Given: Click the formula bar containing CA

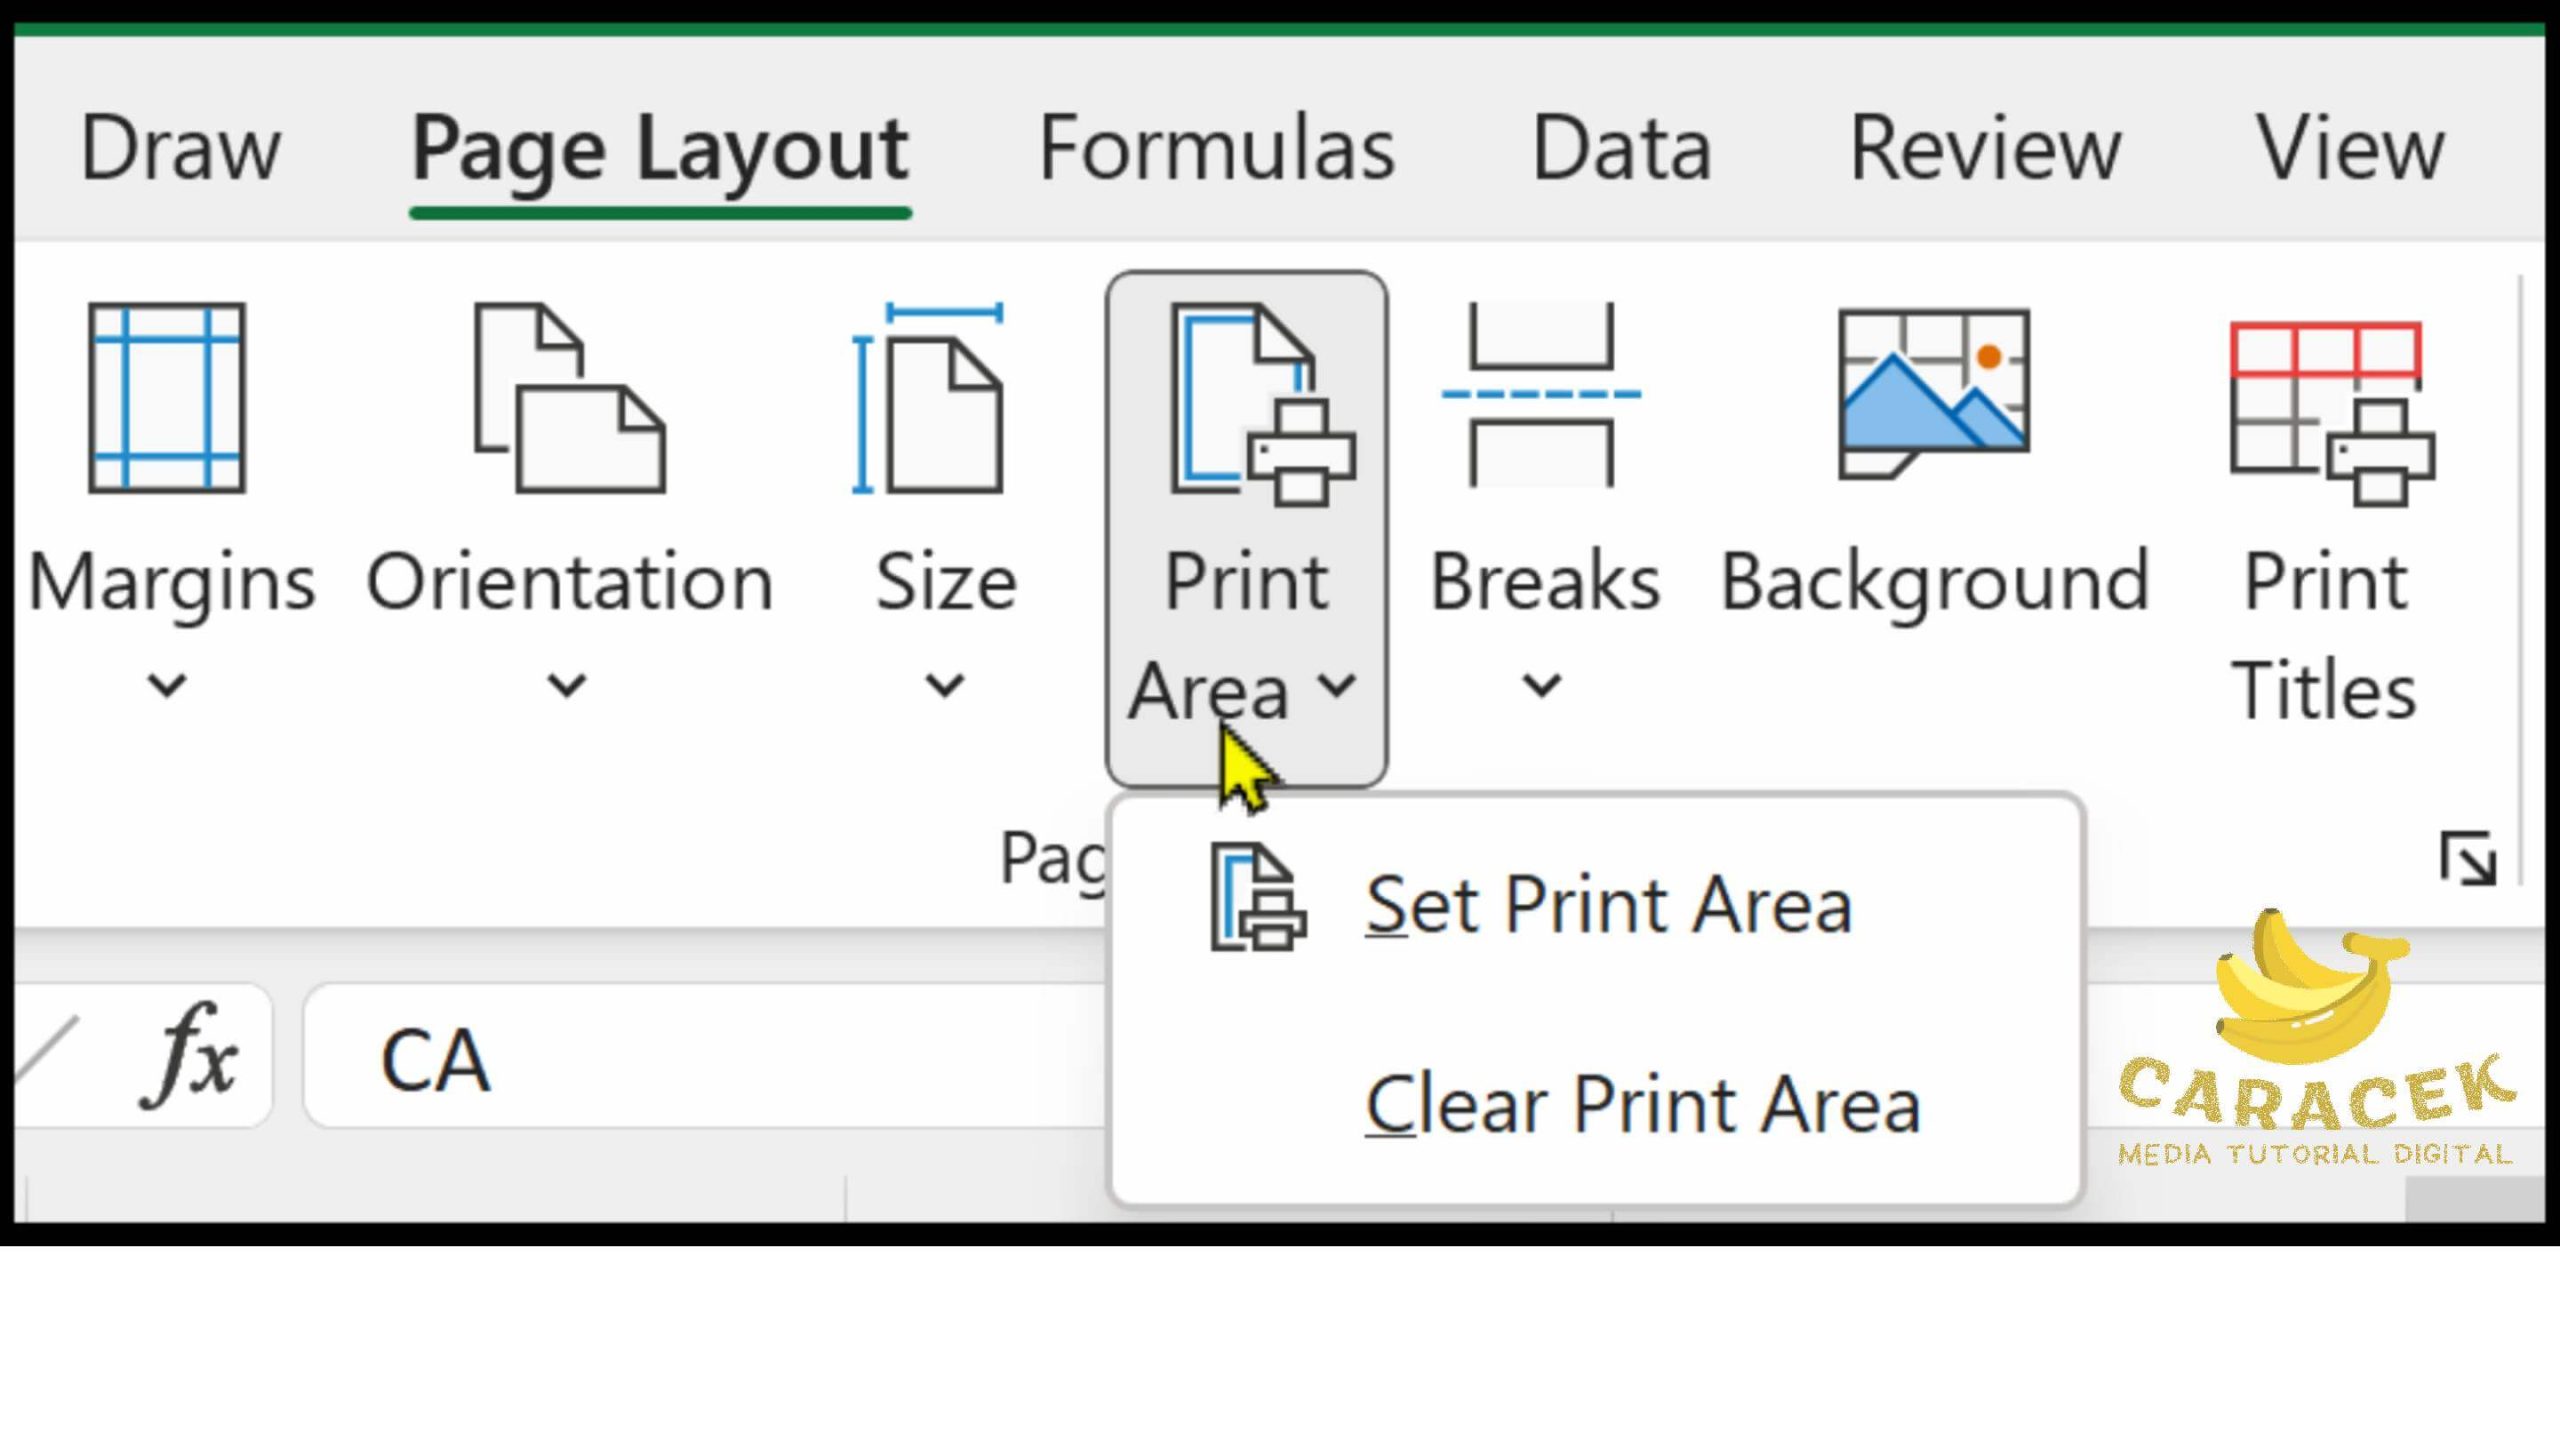Looking at the screenshot, I should [x=700, y=1058].
